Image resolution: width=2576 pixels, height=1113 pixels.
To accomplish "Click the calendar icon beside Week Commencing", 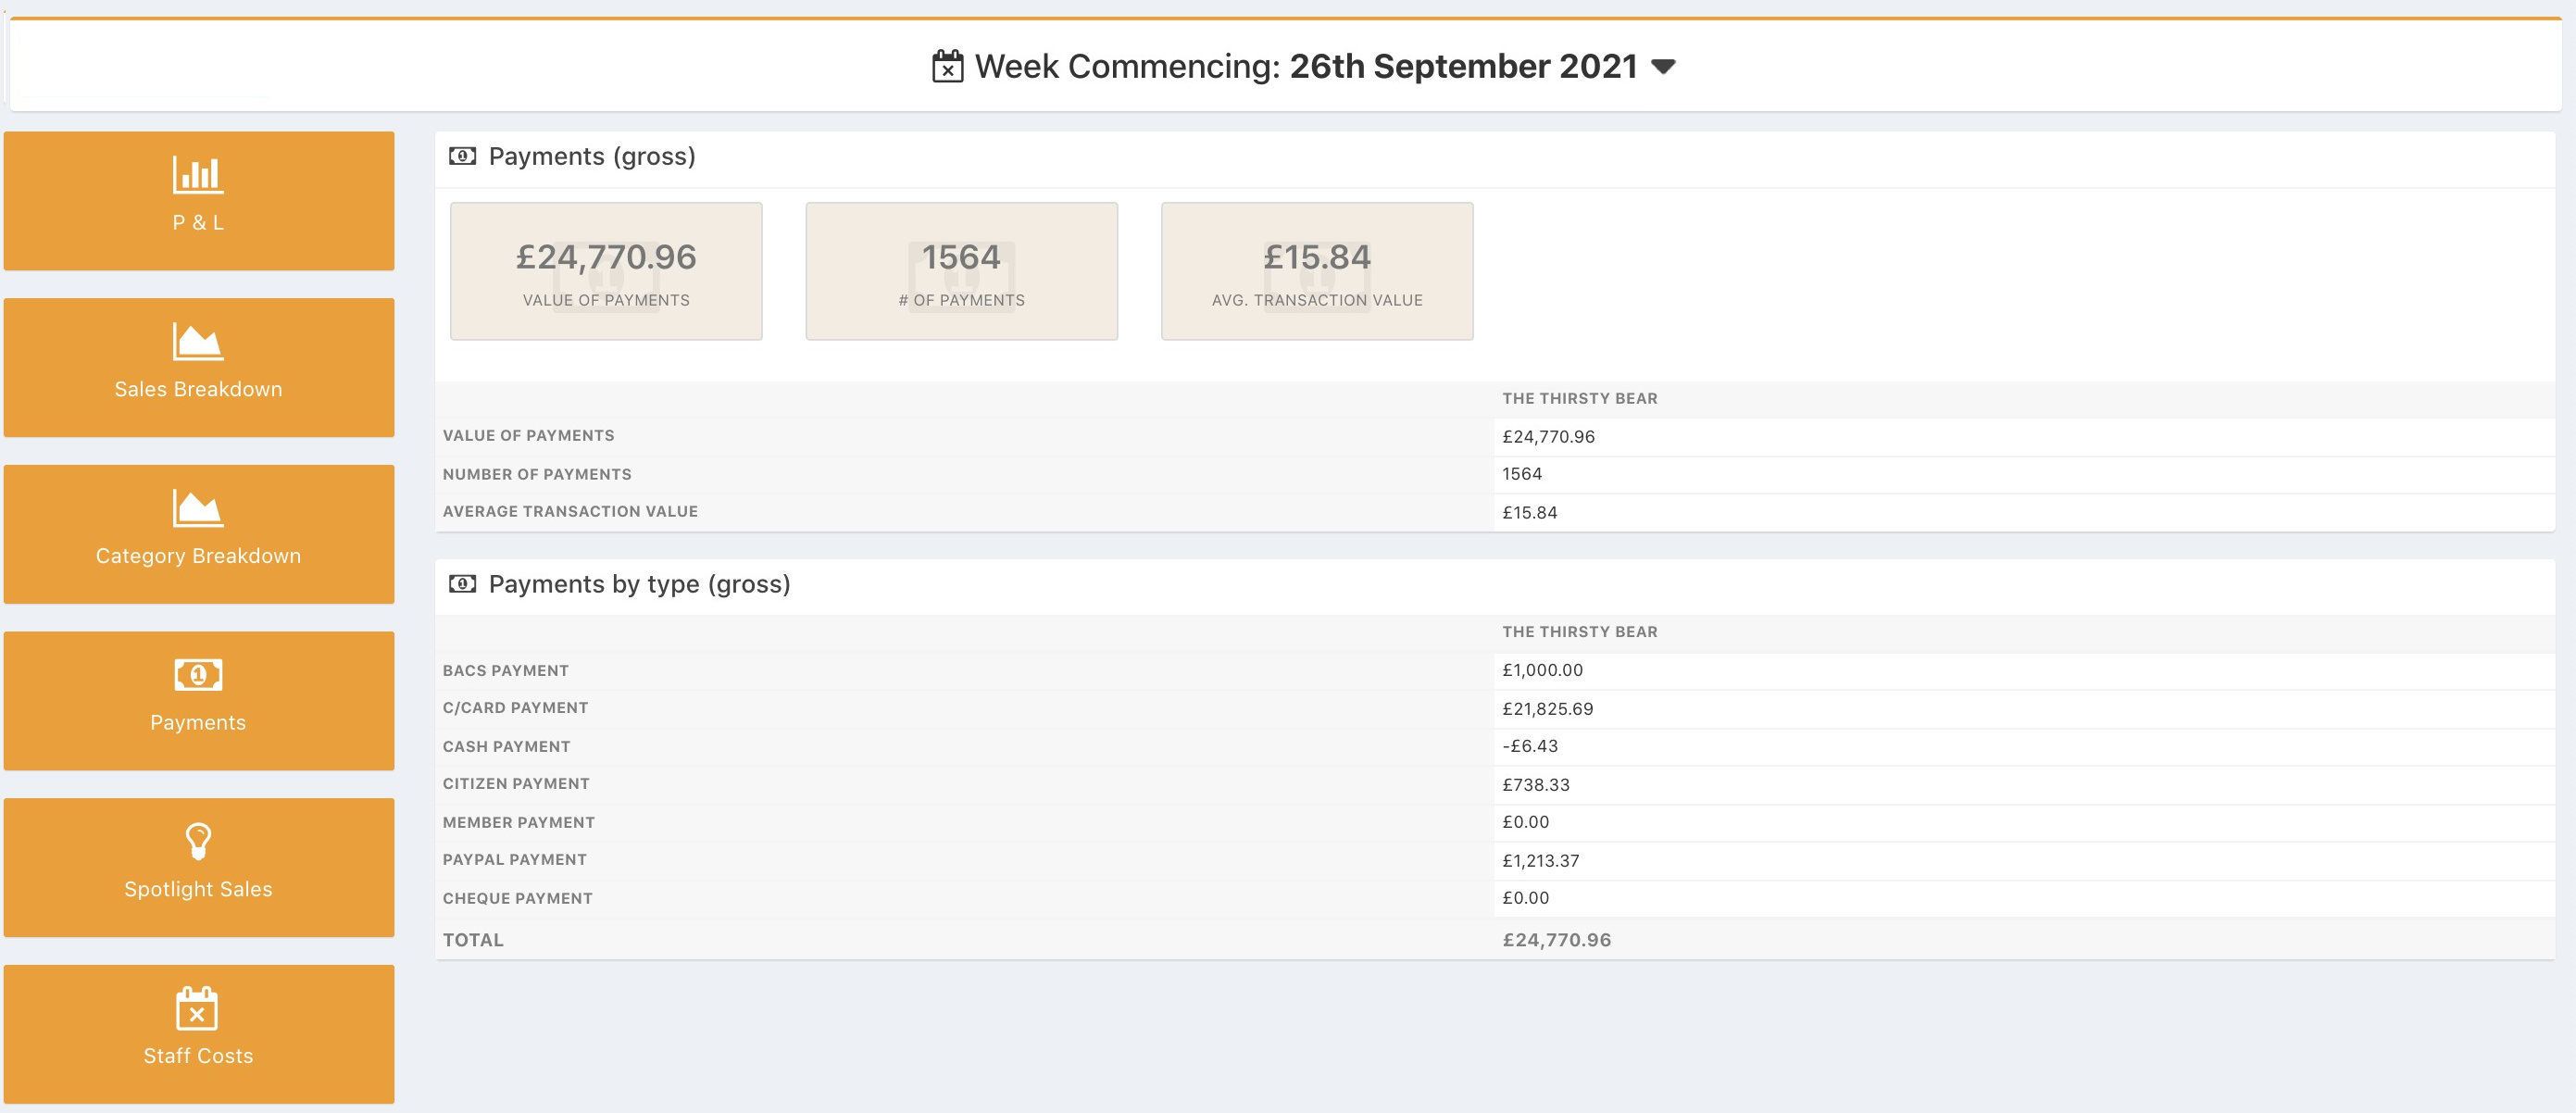I will point(947,67).
